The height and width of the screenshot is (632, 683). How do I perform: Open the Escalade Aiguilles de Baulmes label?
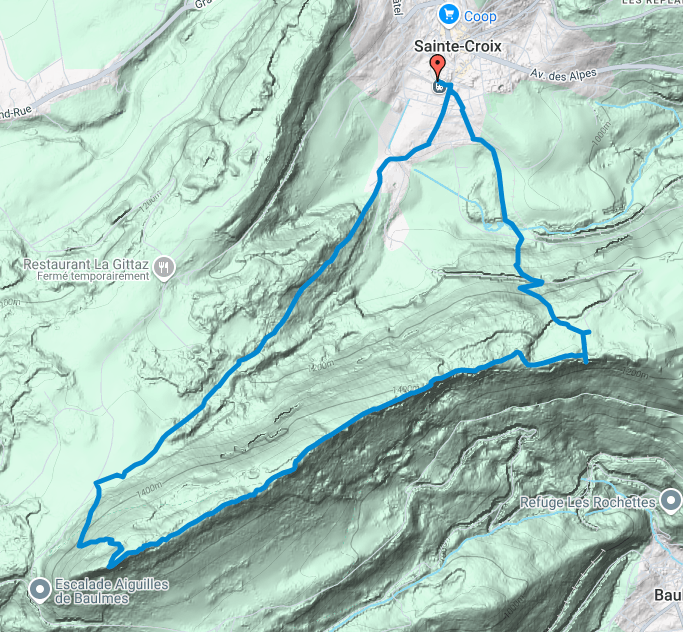[111, 591]
